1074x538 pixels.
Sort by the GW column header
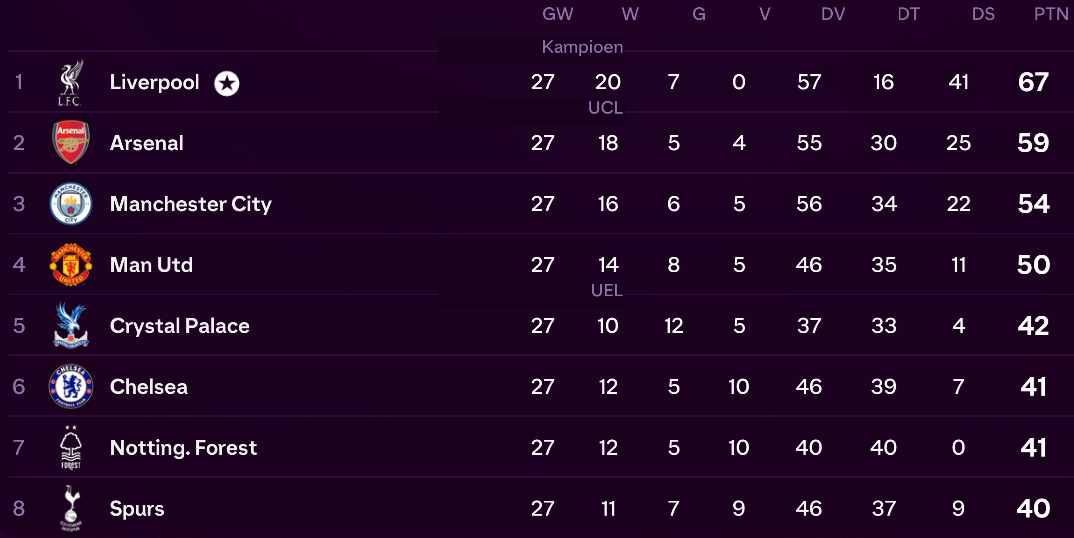[558, 14]
